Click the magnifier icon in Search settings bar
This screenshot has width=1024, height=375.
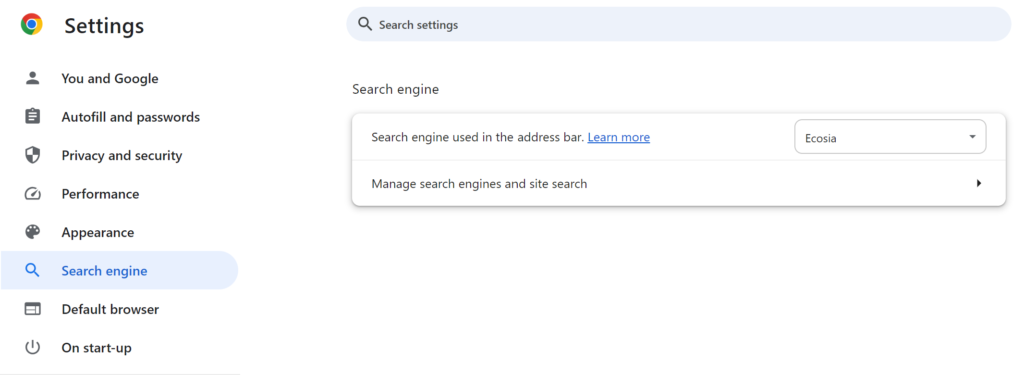point(365,24)
